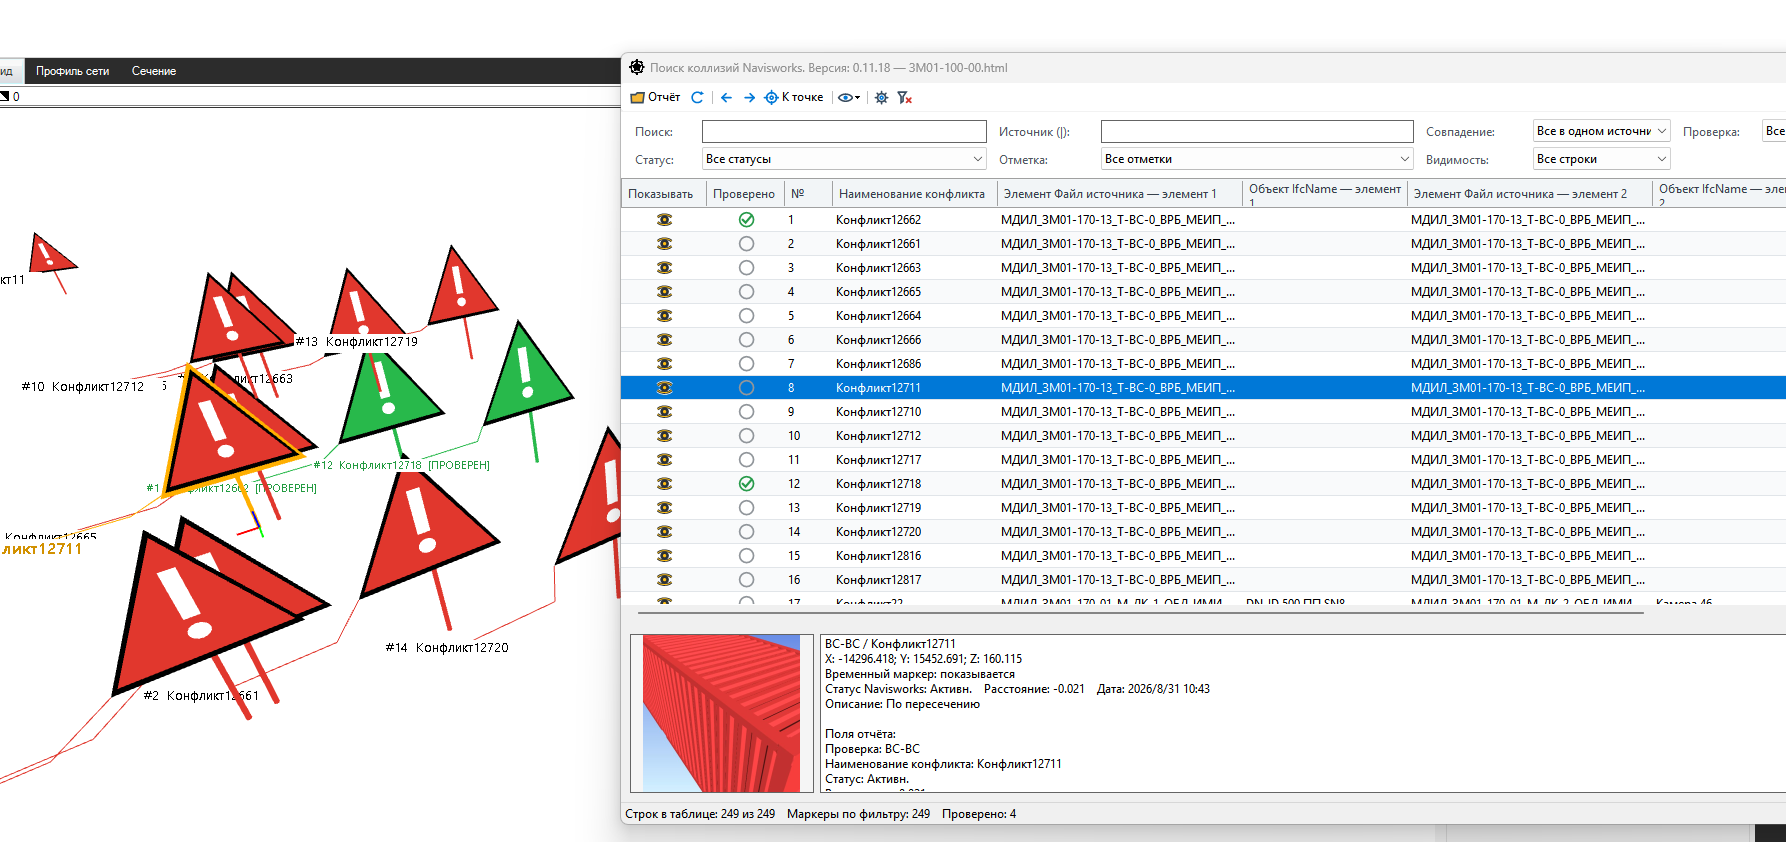The height and width of the screenshot is (842, 1786).
Task: Go to next conflict with forward arrow
Action: click(749, 97)
